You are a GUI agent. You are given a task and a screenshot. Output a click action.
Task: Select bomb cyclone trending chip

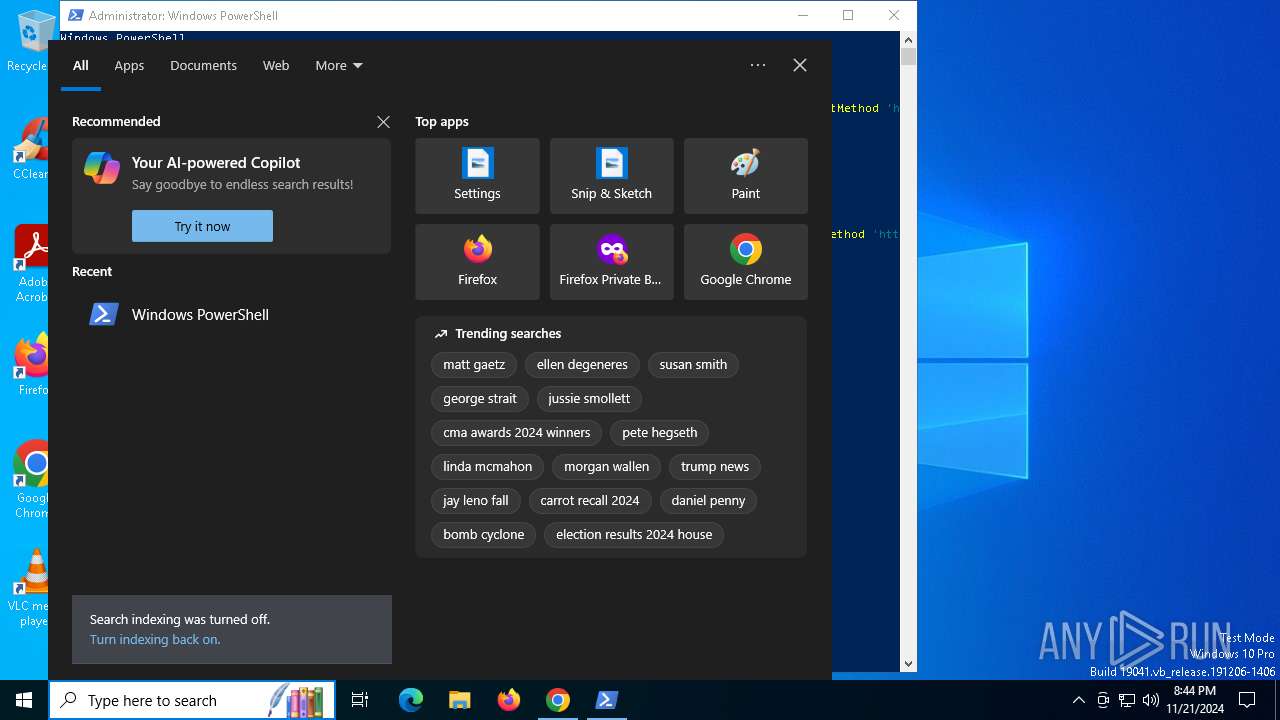[483, 535]
